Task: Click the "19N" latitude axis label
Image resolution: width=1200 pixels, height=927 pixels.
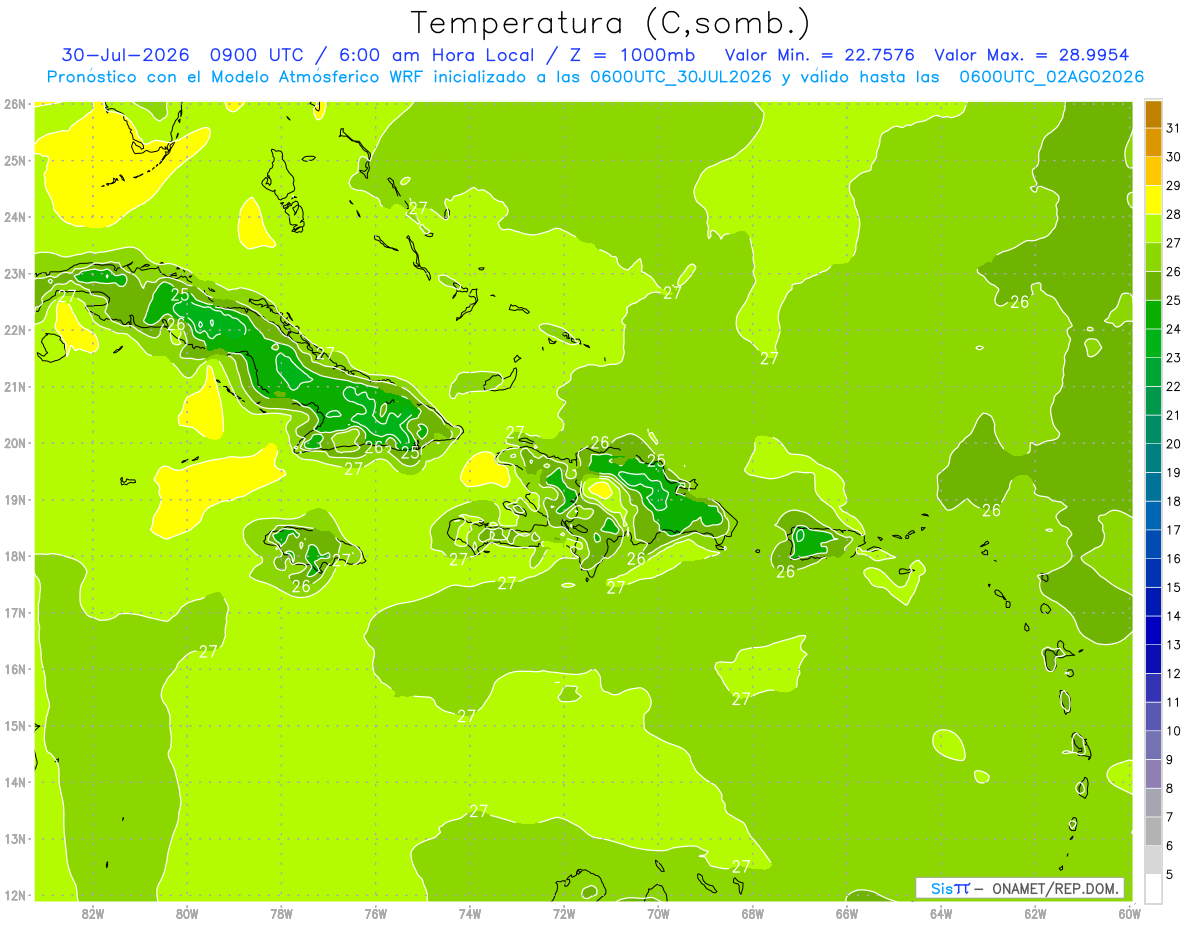Action: pyautogui.click(x=14, y=500)
